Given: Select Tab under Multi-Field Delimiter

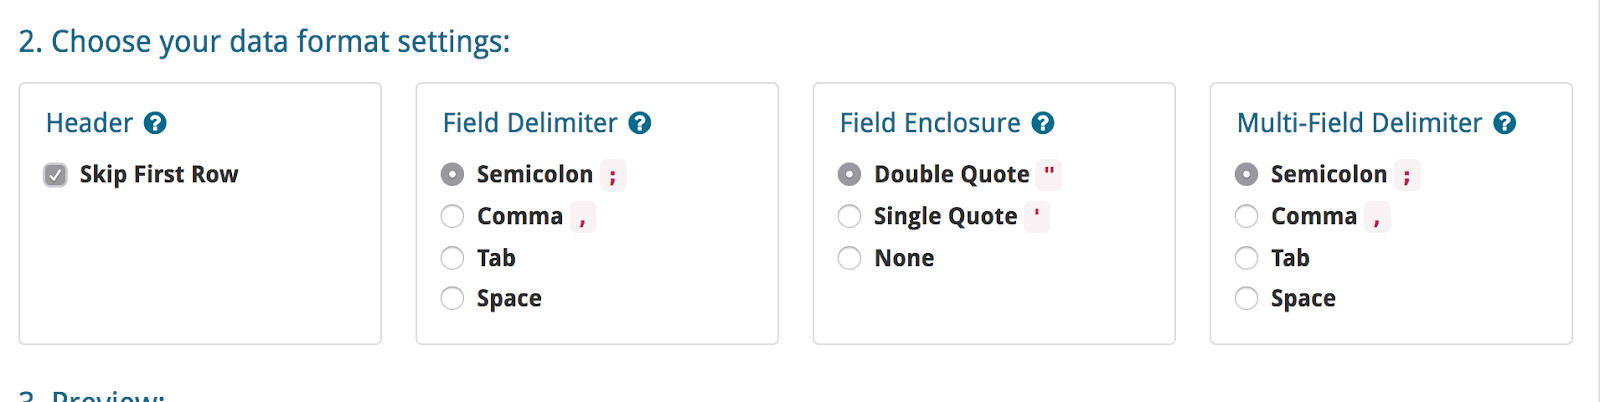Looking at the screenshot, I should [1246, 258].
